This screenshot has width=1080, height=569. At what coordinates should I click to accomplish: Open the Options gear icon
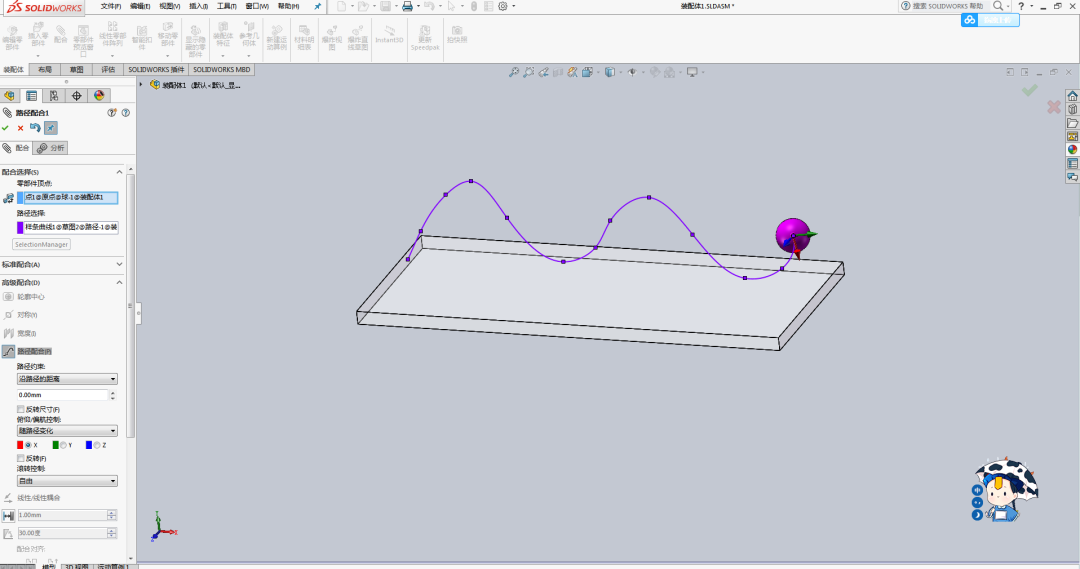tap(503, 6)
